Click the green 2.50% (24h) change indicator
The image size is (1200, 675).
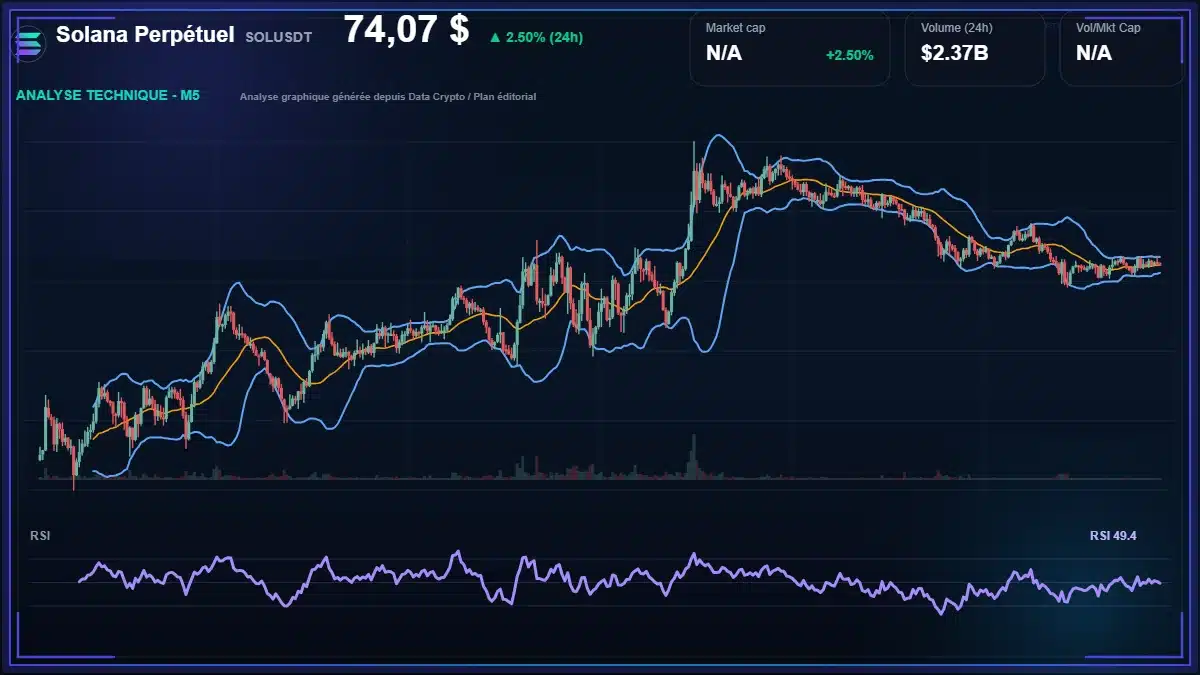[536, 37]
